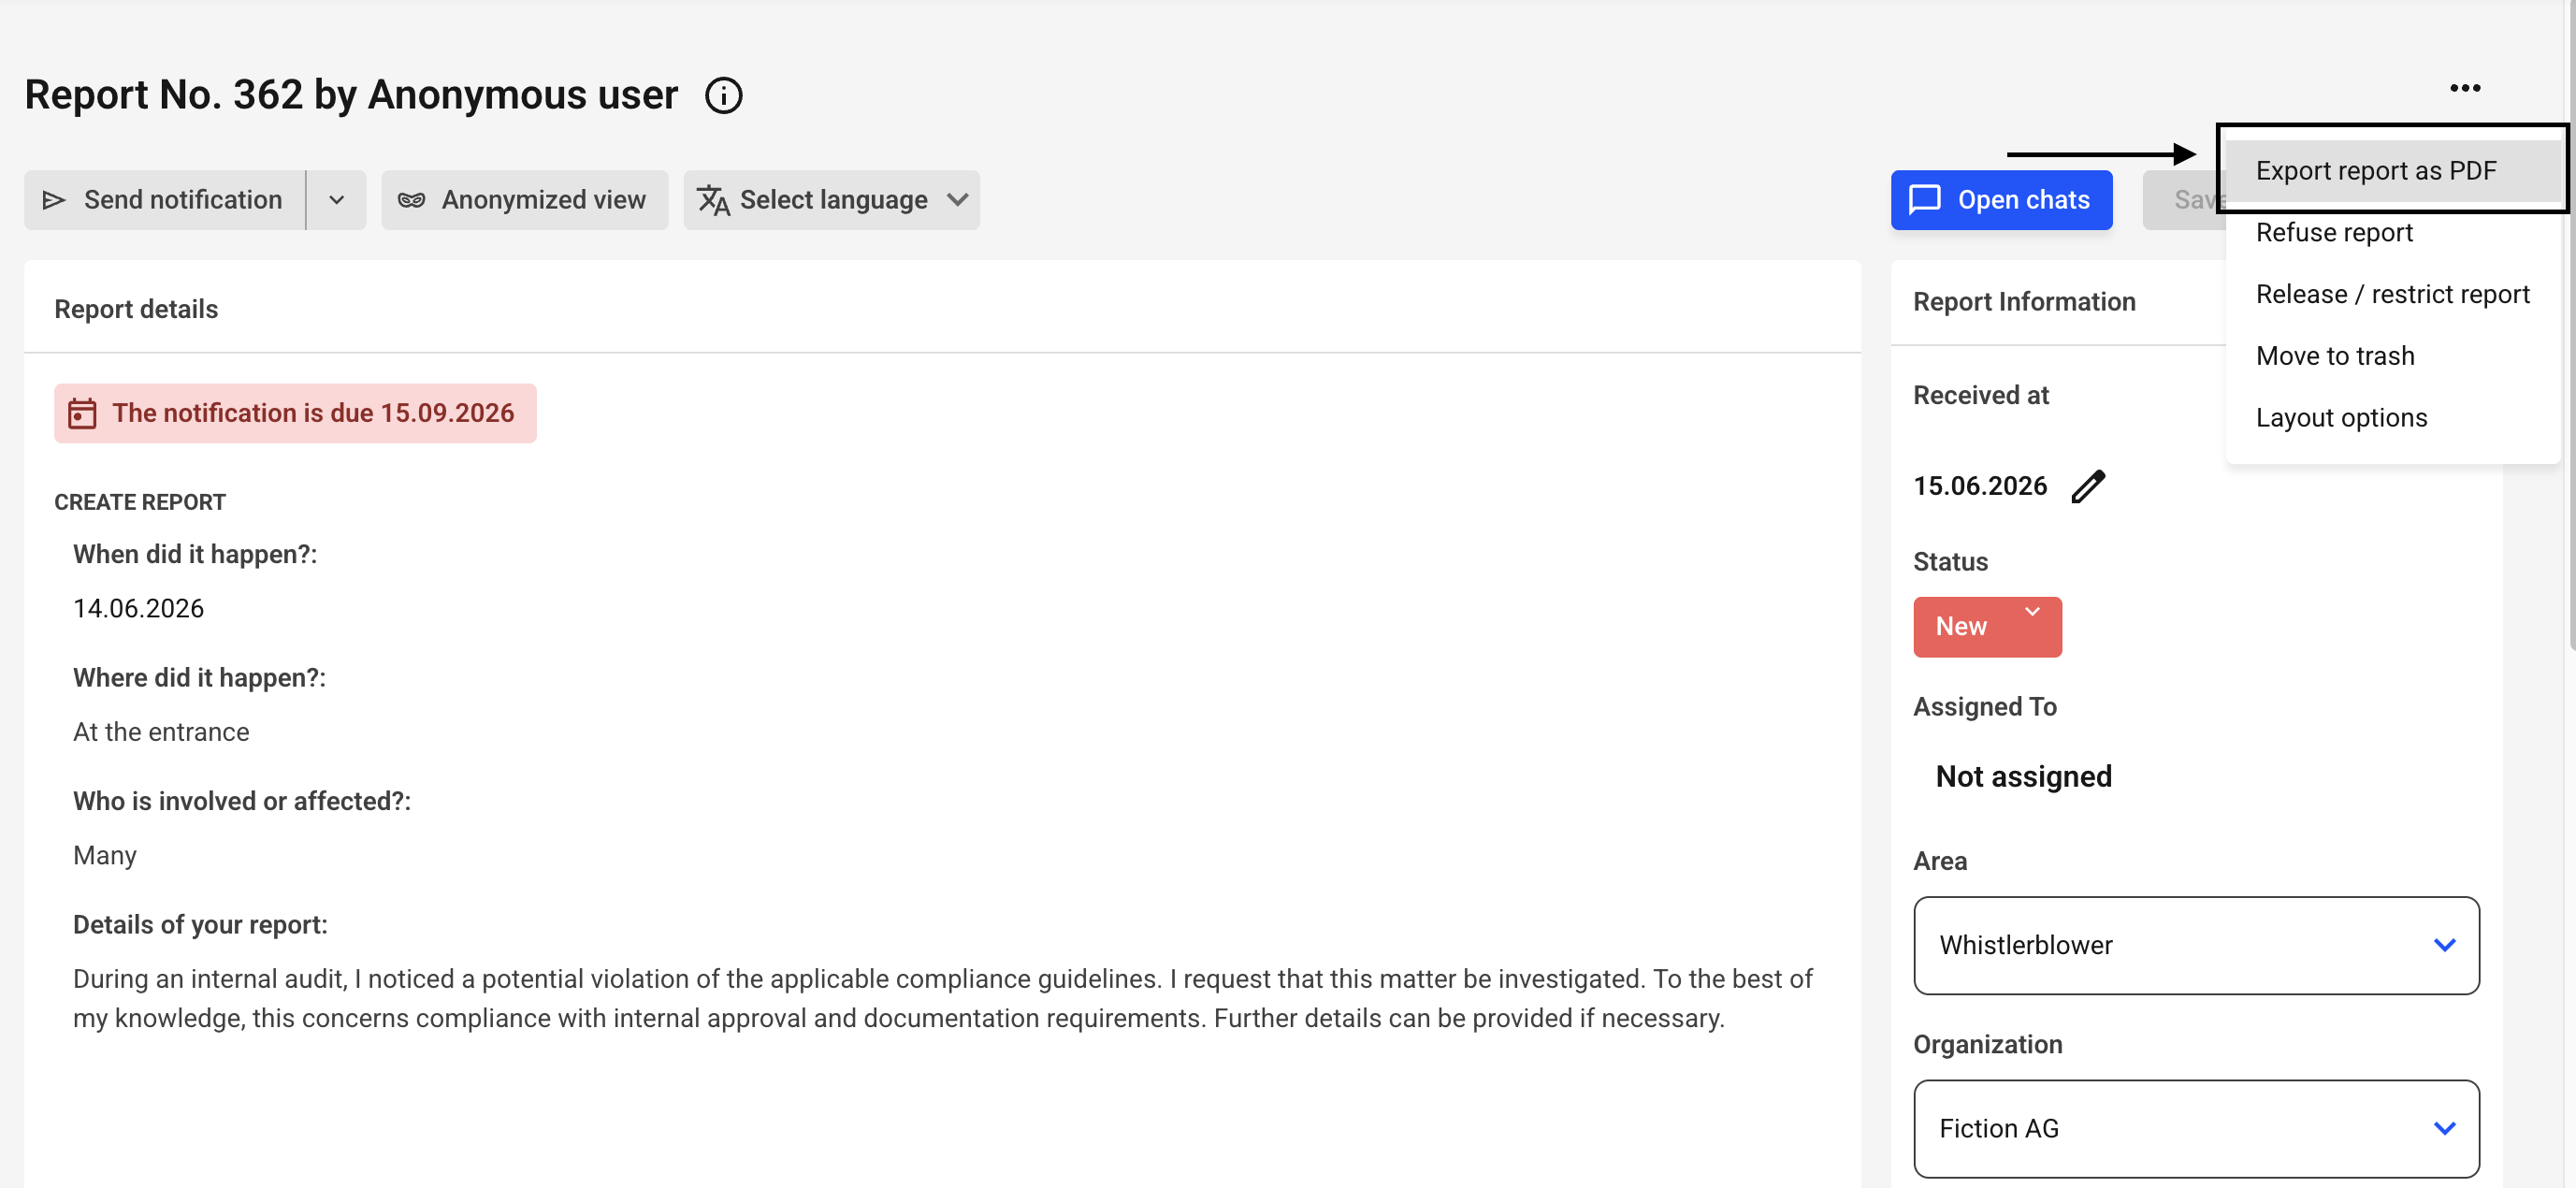Click the mask icon for Anonymized view
The width and height of the screenshot is (2576, 1188).
pos(411,200)
